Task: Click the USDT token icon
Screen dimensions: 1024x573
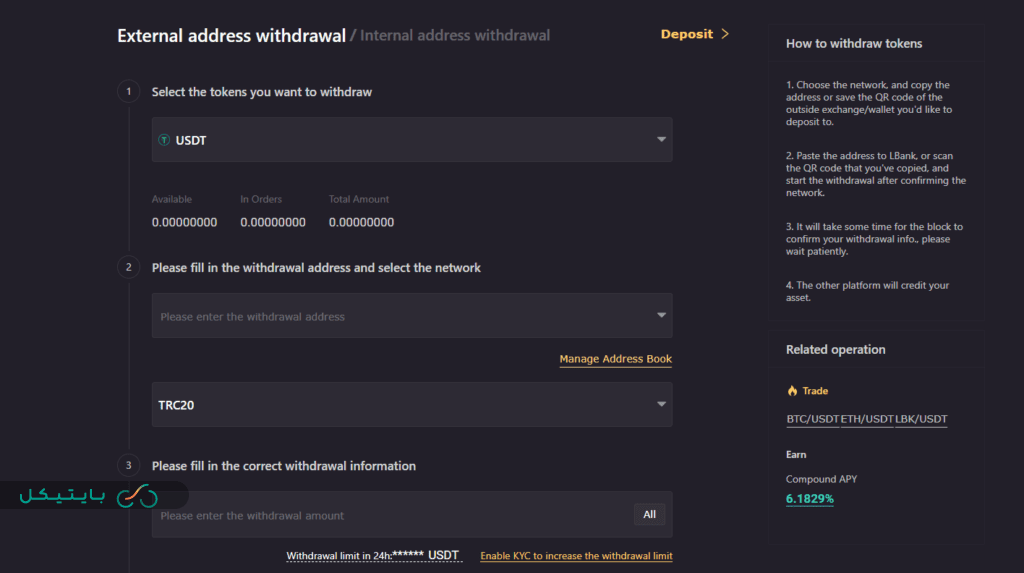Action: [164, 140]
